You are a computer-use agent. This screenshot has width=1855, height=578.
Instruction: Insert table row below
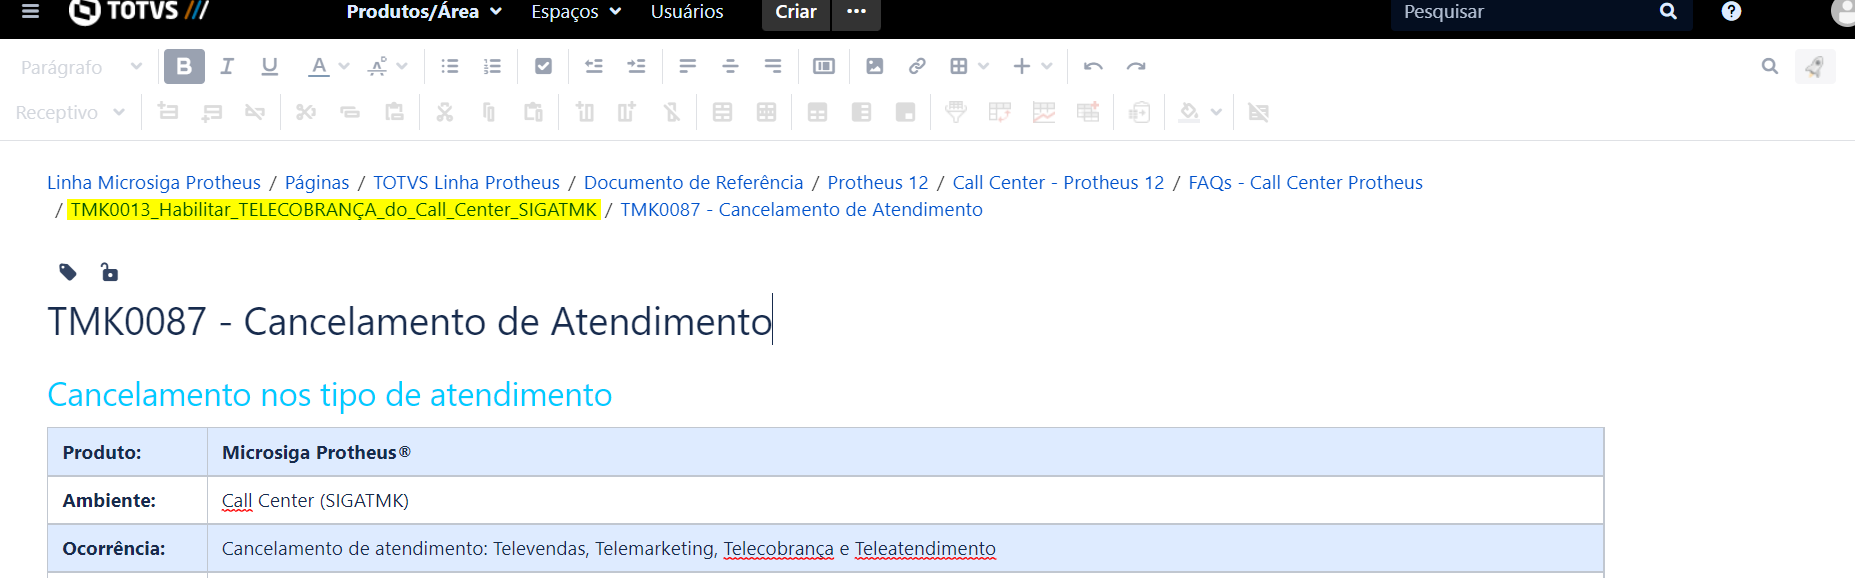(212, 112)
